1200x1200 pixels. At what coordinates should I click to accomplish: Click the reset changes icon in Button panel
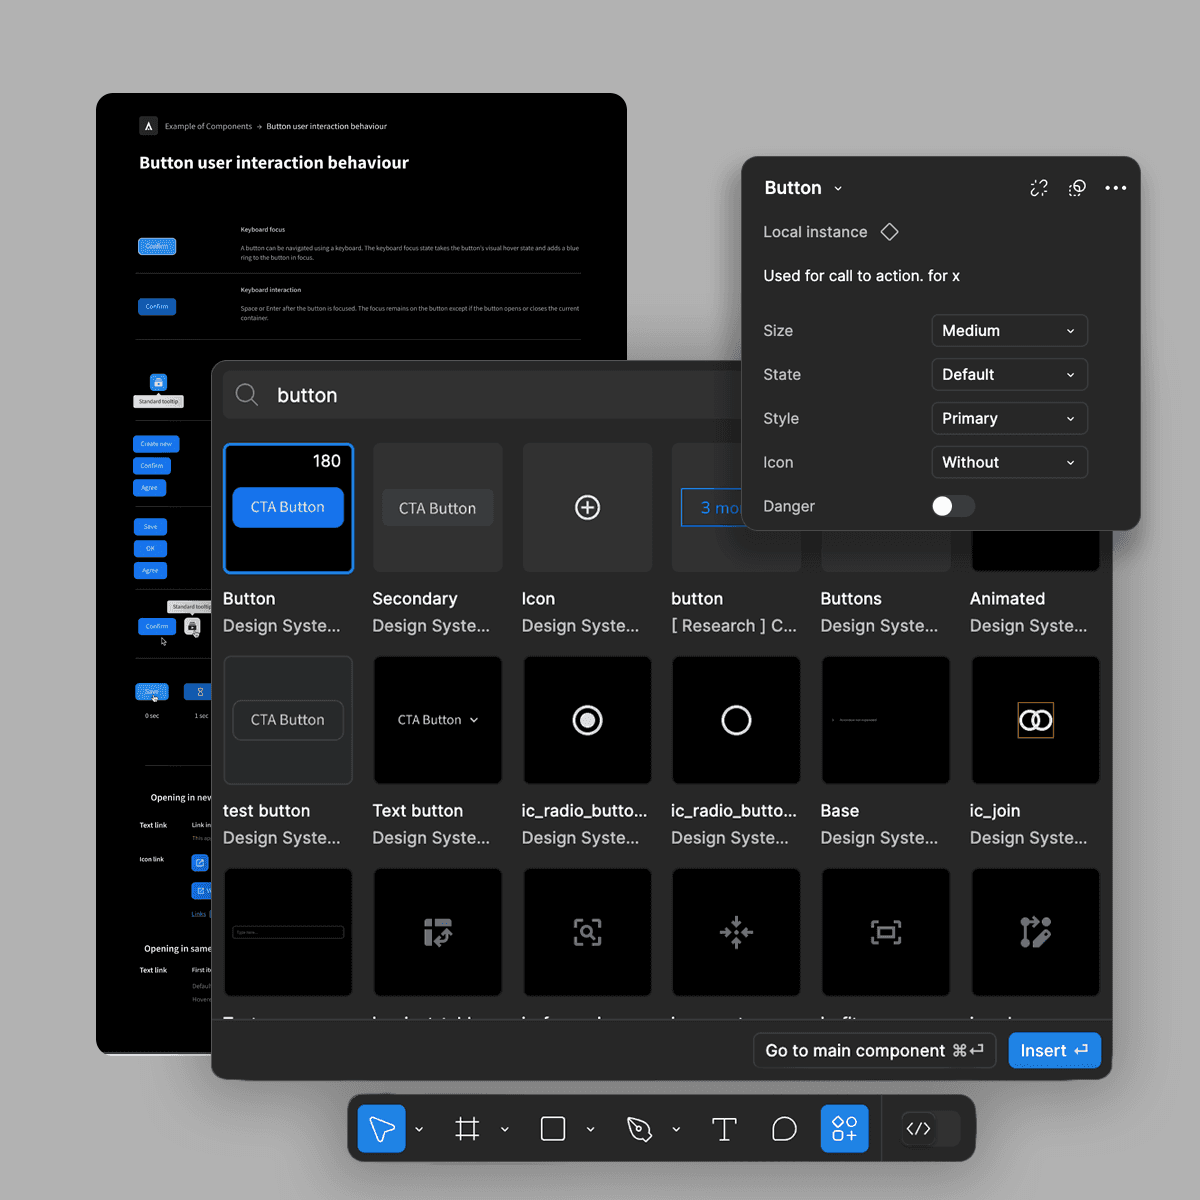[x=1077, y=188]
